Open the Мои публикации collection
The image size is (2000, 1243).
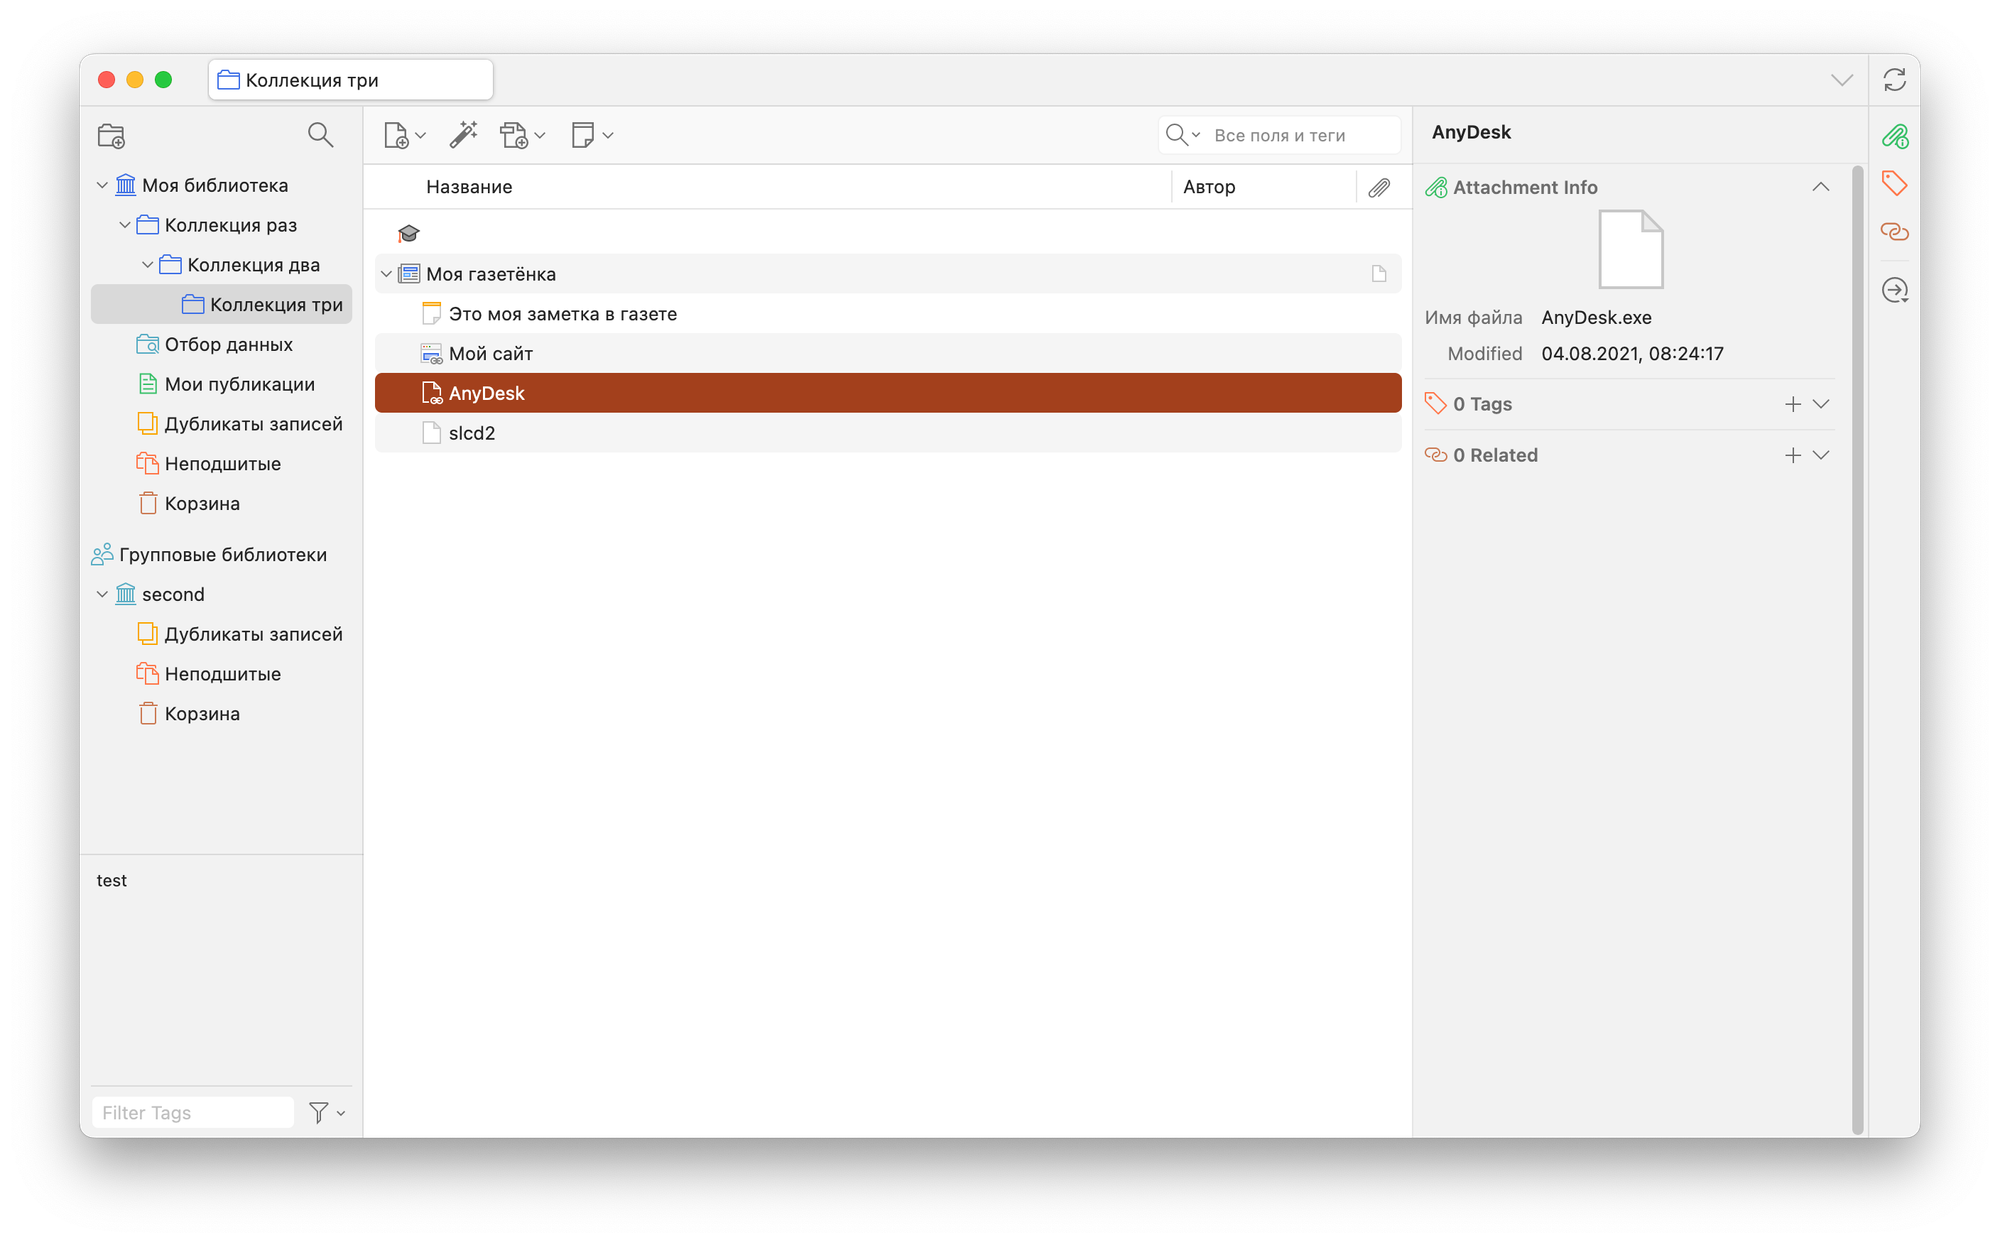[239, 384]
